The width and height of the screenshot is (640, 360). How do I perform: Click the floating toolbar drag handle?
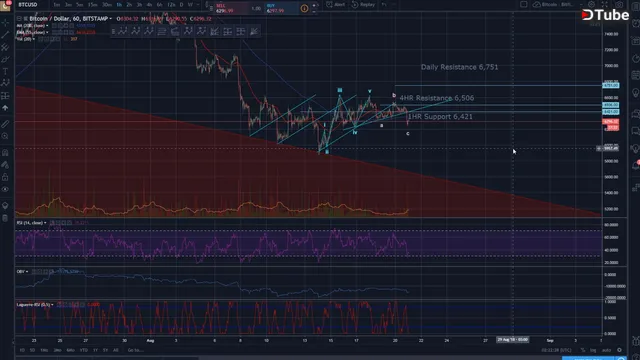(x=113, y=31)
